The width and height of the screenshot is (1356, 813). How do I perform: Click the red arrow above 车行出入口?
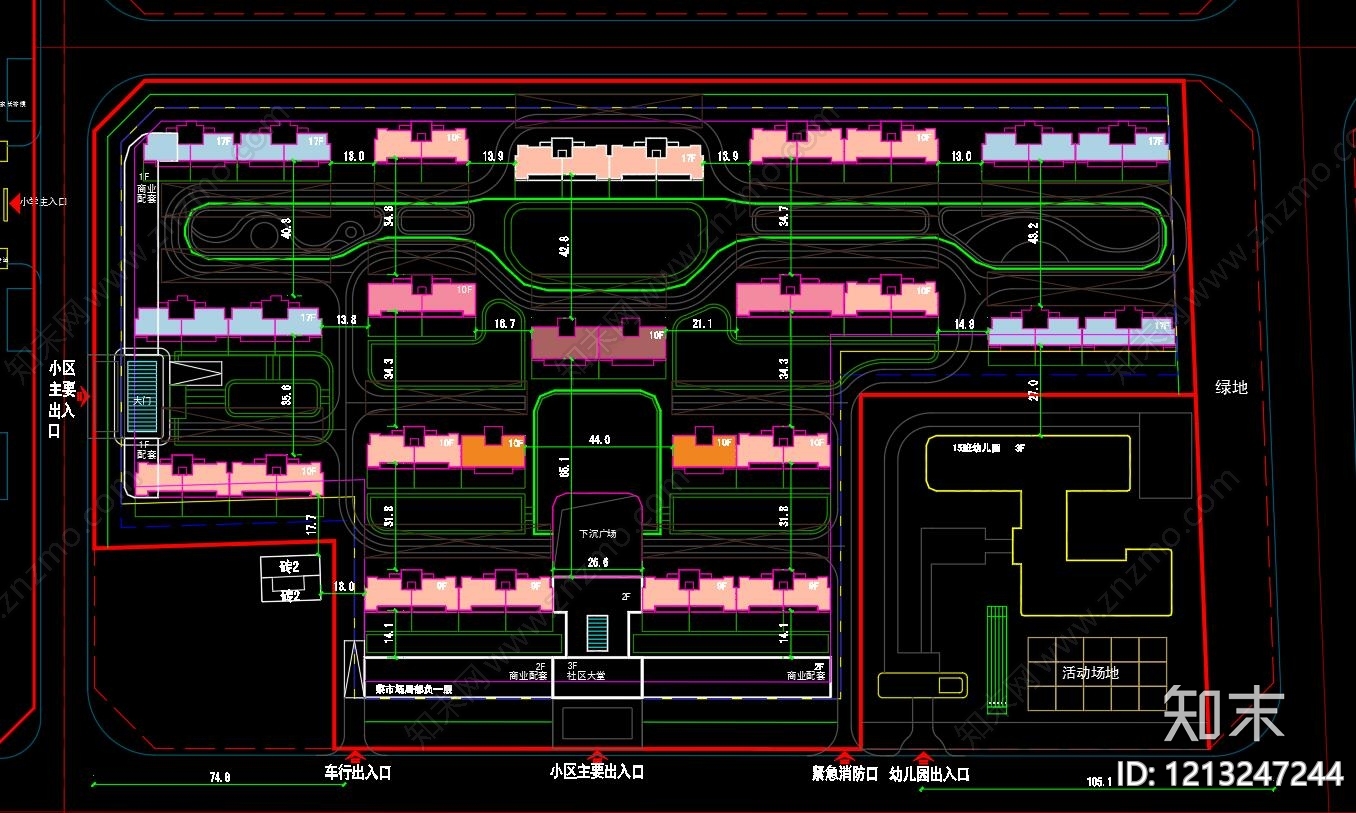(354, 756)
